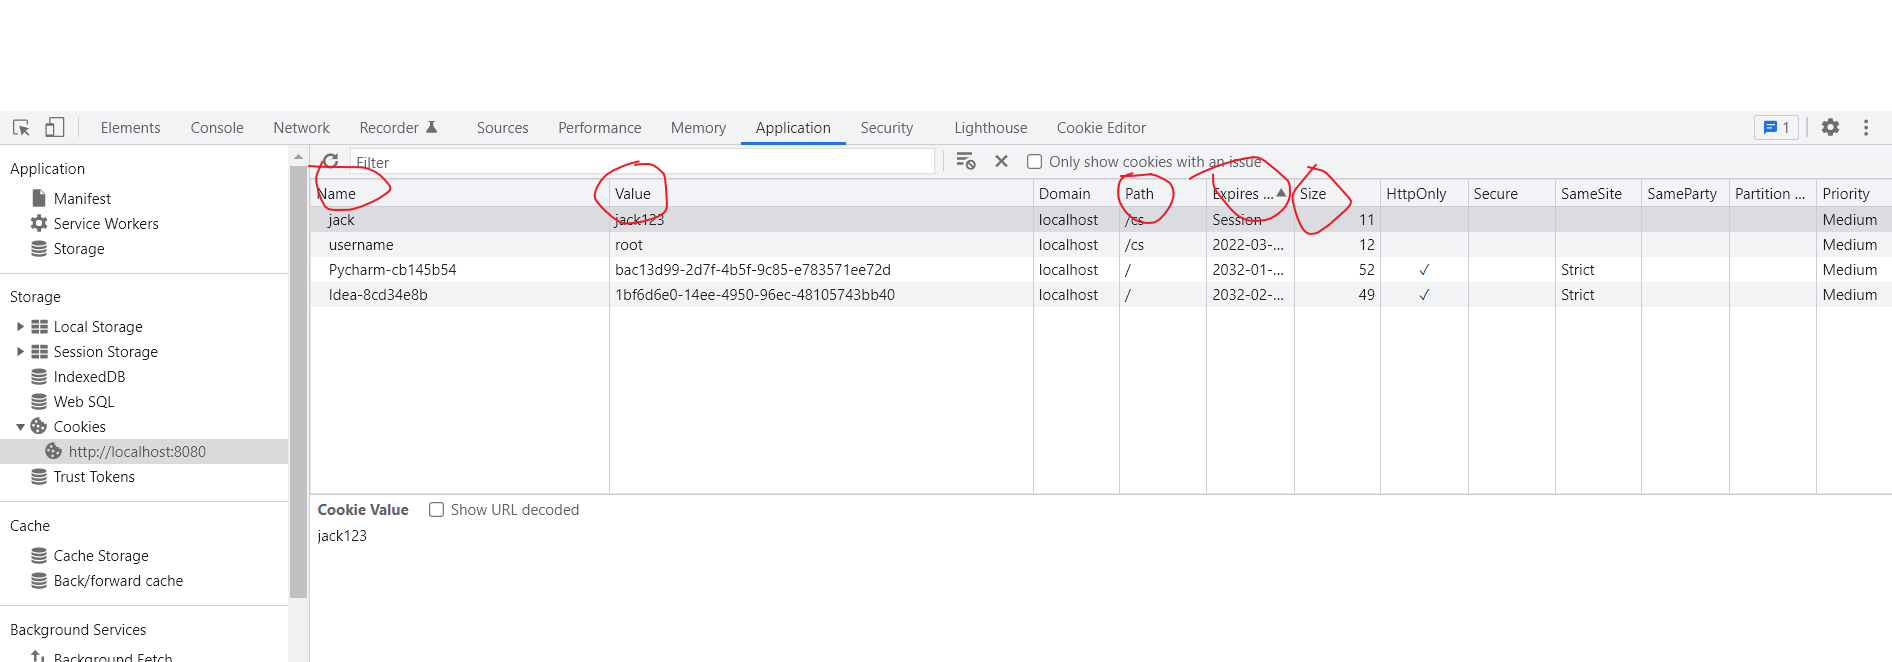Open the issues counter badge

(x=1776, y=127)
